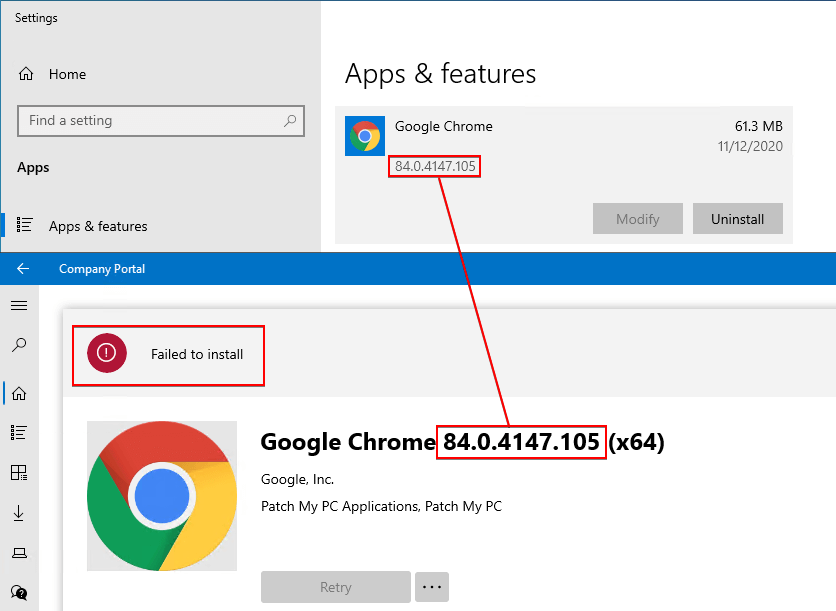The image size is (836, 611).
Task: Open Downloads & updates arrow icon
Action: point(19,512)
